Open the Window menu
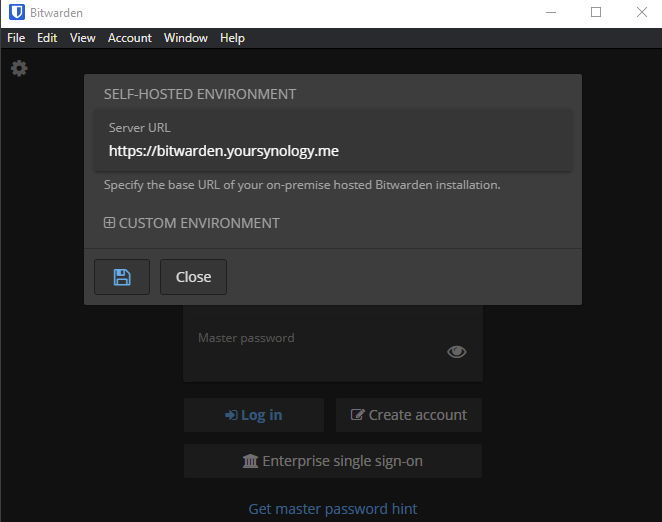 186,38
